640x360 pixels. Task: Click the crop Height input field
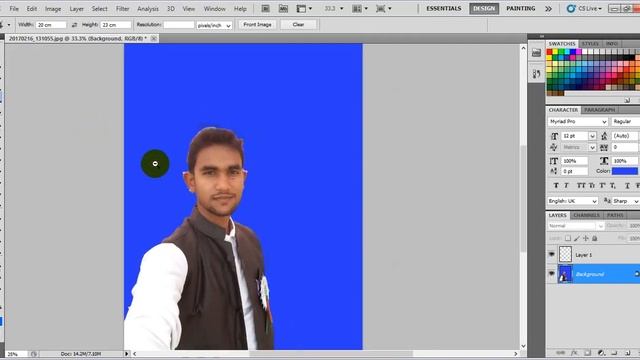[116, 25]
